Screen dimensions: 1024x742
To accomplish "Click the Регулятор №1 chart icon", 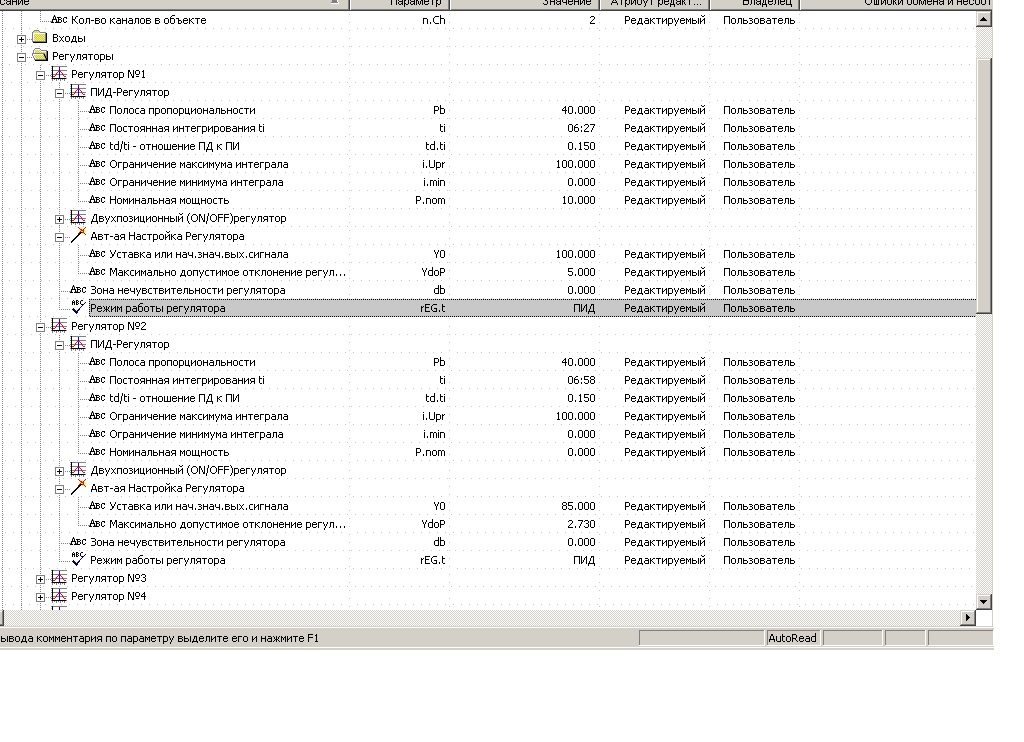I will [x=59, y=74].
